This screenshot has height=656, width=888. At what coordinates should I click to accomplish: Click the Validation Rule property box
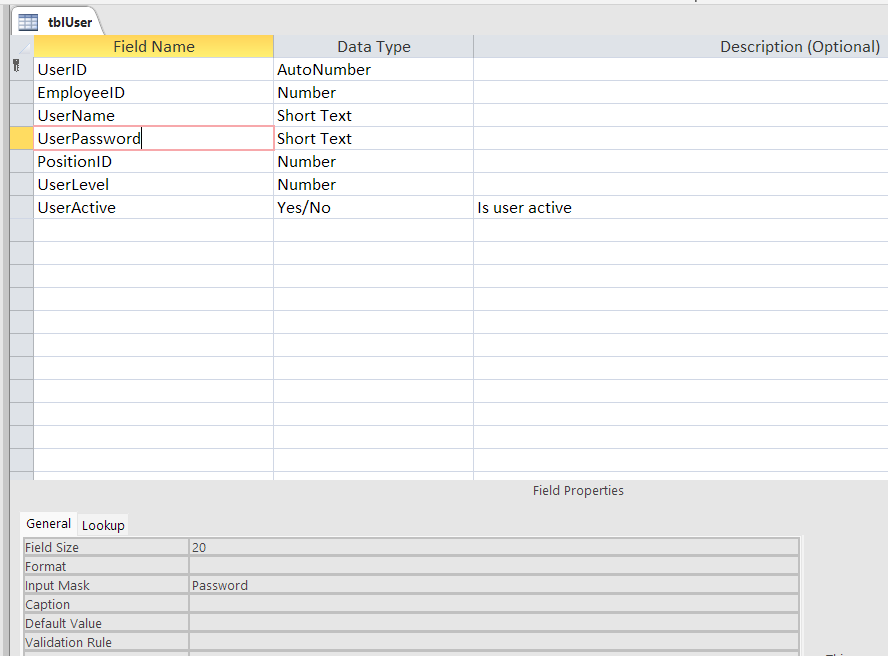(494, 643)
